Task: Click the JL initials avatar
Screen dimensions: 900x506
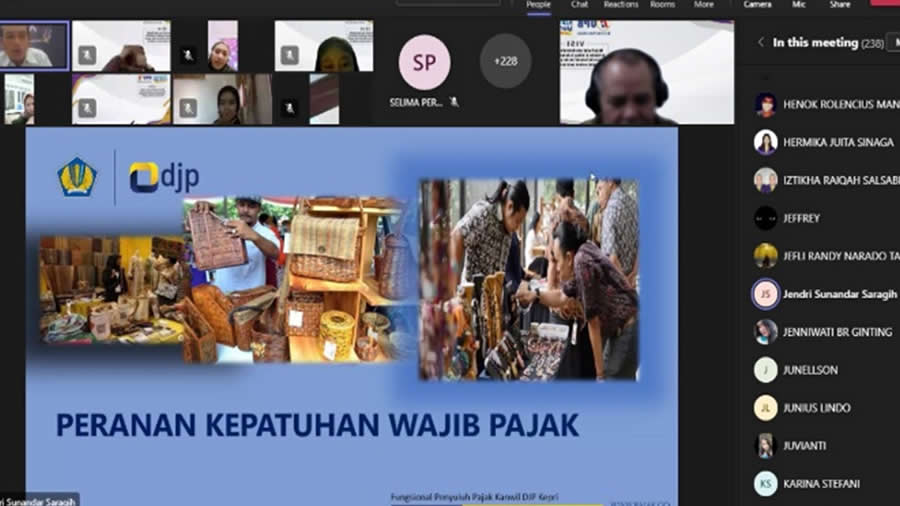Action: pos(766,408)
